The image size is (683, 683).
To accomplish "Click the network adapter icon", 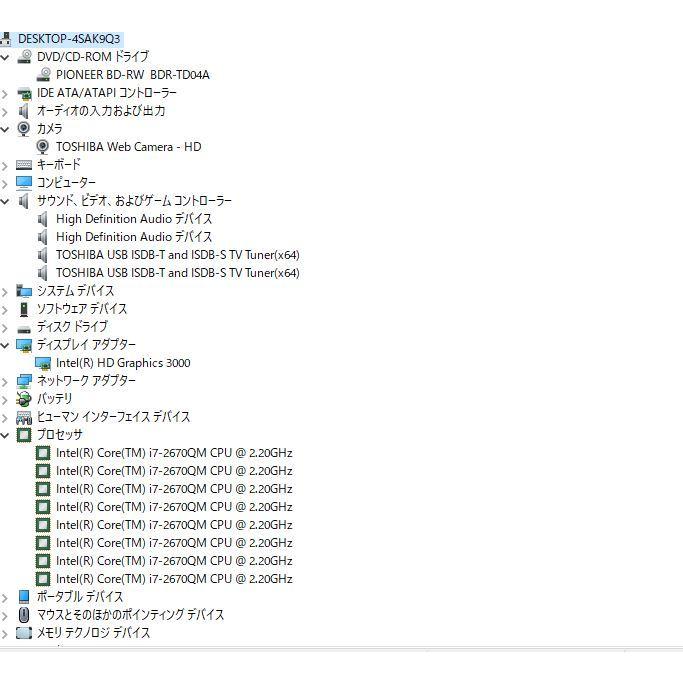I will pyautogui.click(x=24, y=381).
